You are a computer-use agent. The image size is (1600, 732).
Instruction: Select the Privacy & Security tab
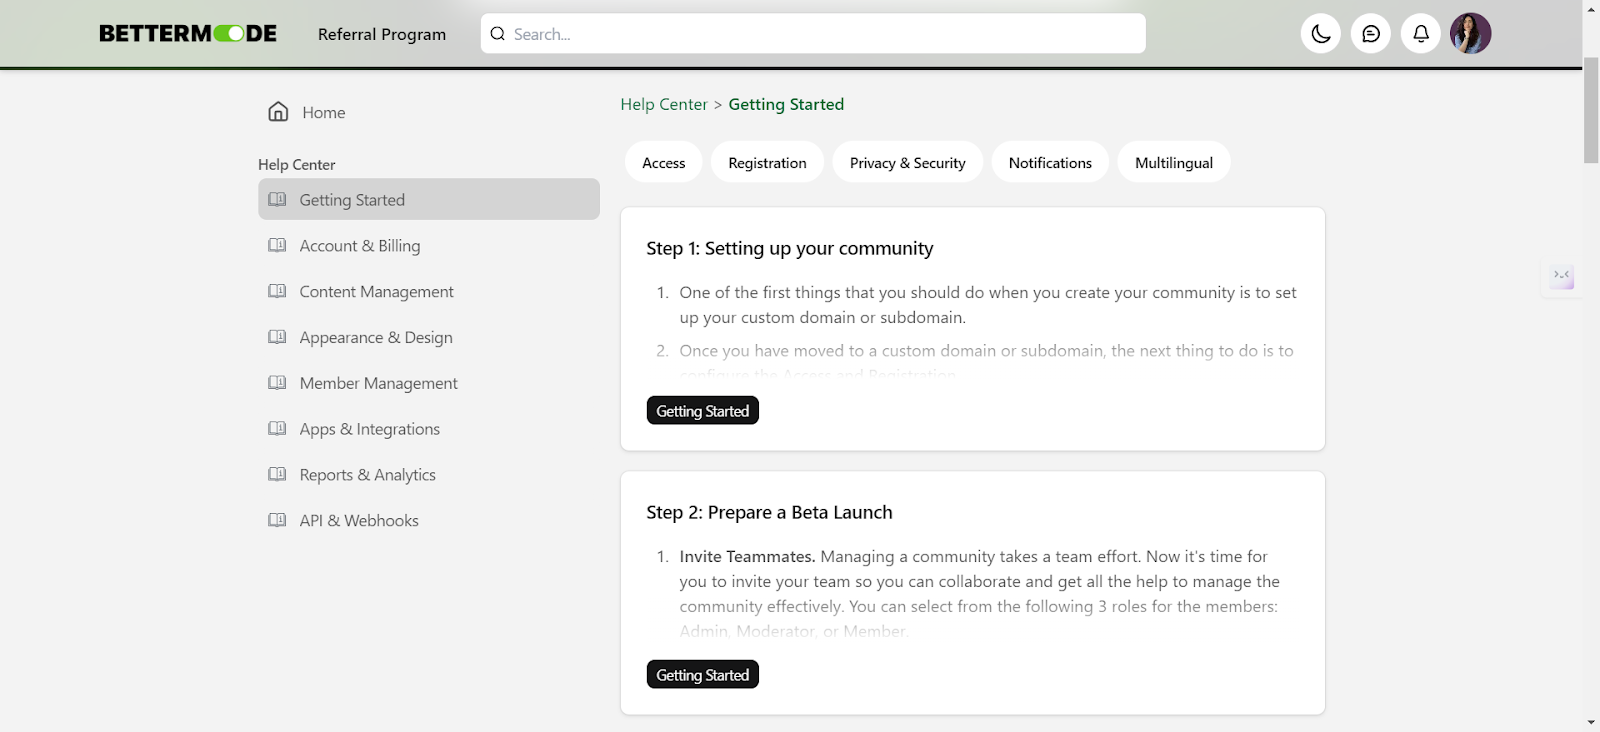tap(908, 162)
